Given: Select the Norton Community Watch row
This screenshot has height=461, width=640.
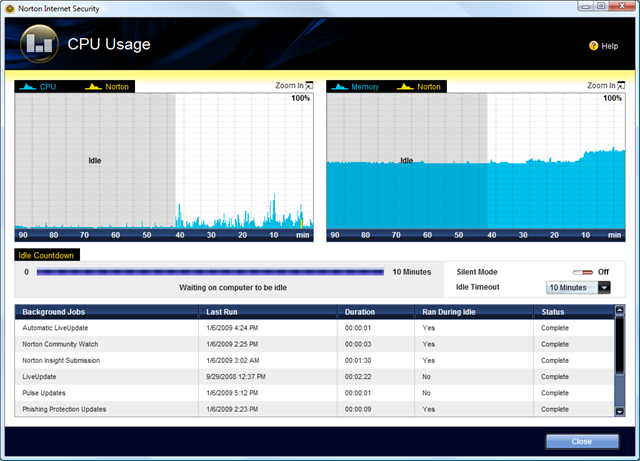Looking at the screenshot, I should [314, 344].
